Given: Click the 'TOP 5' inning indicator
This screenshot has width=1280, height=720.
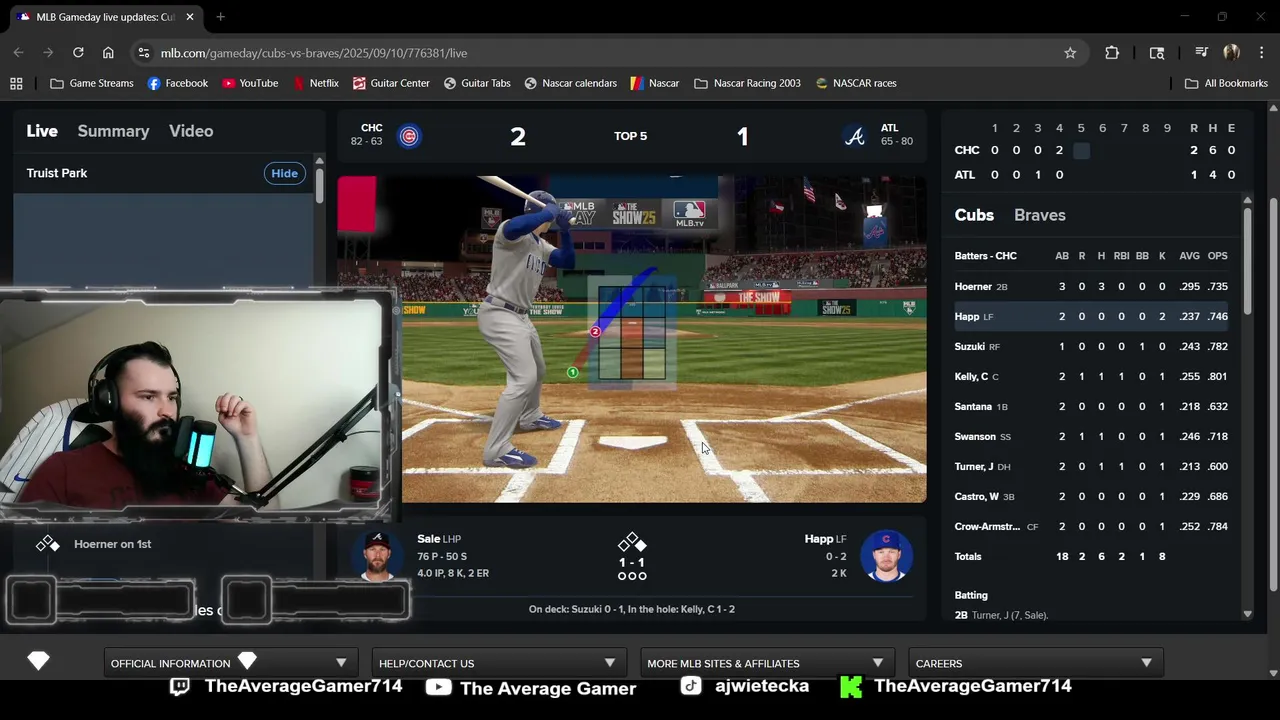Looking at the screenshot, I should point(630,136).
